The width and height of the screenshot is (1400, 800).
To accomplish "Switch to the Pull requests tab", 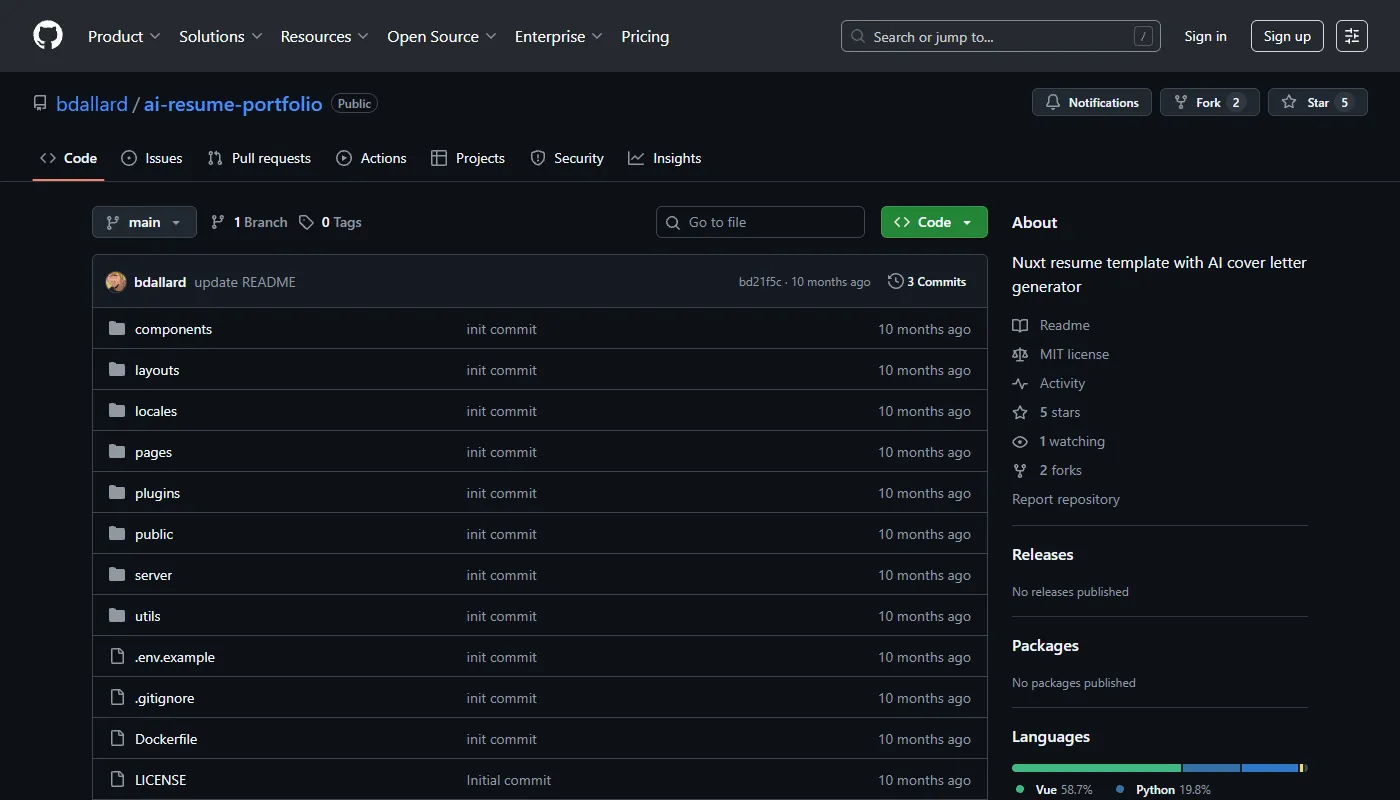I will [x=259, y=158].
